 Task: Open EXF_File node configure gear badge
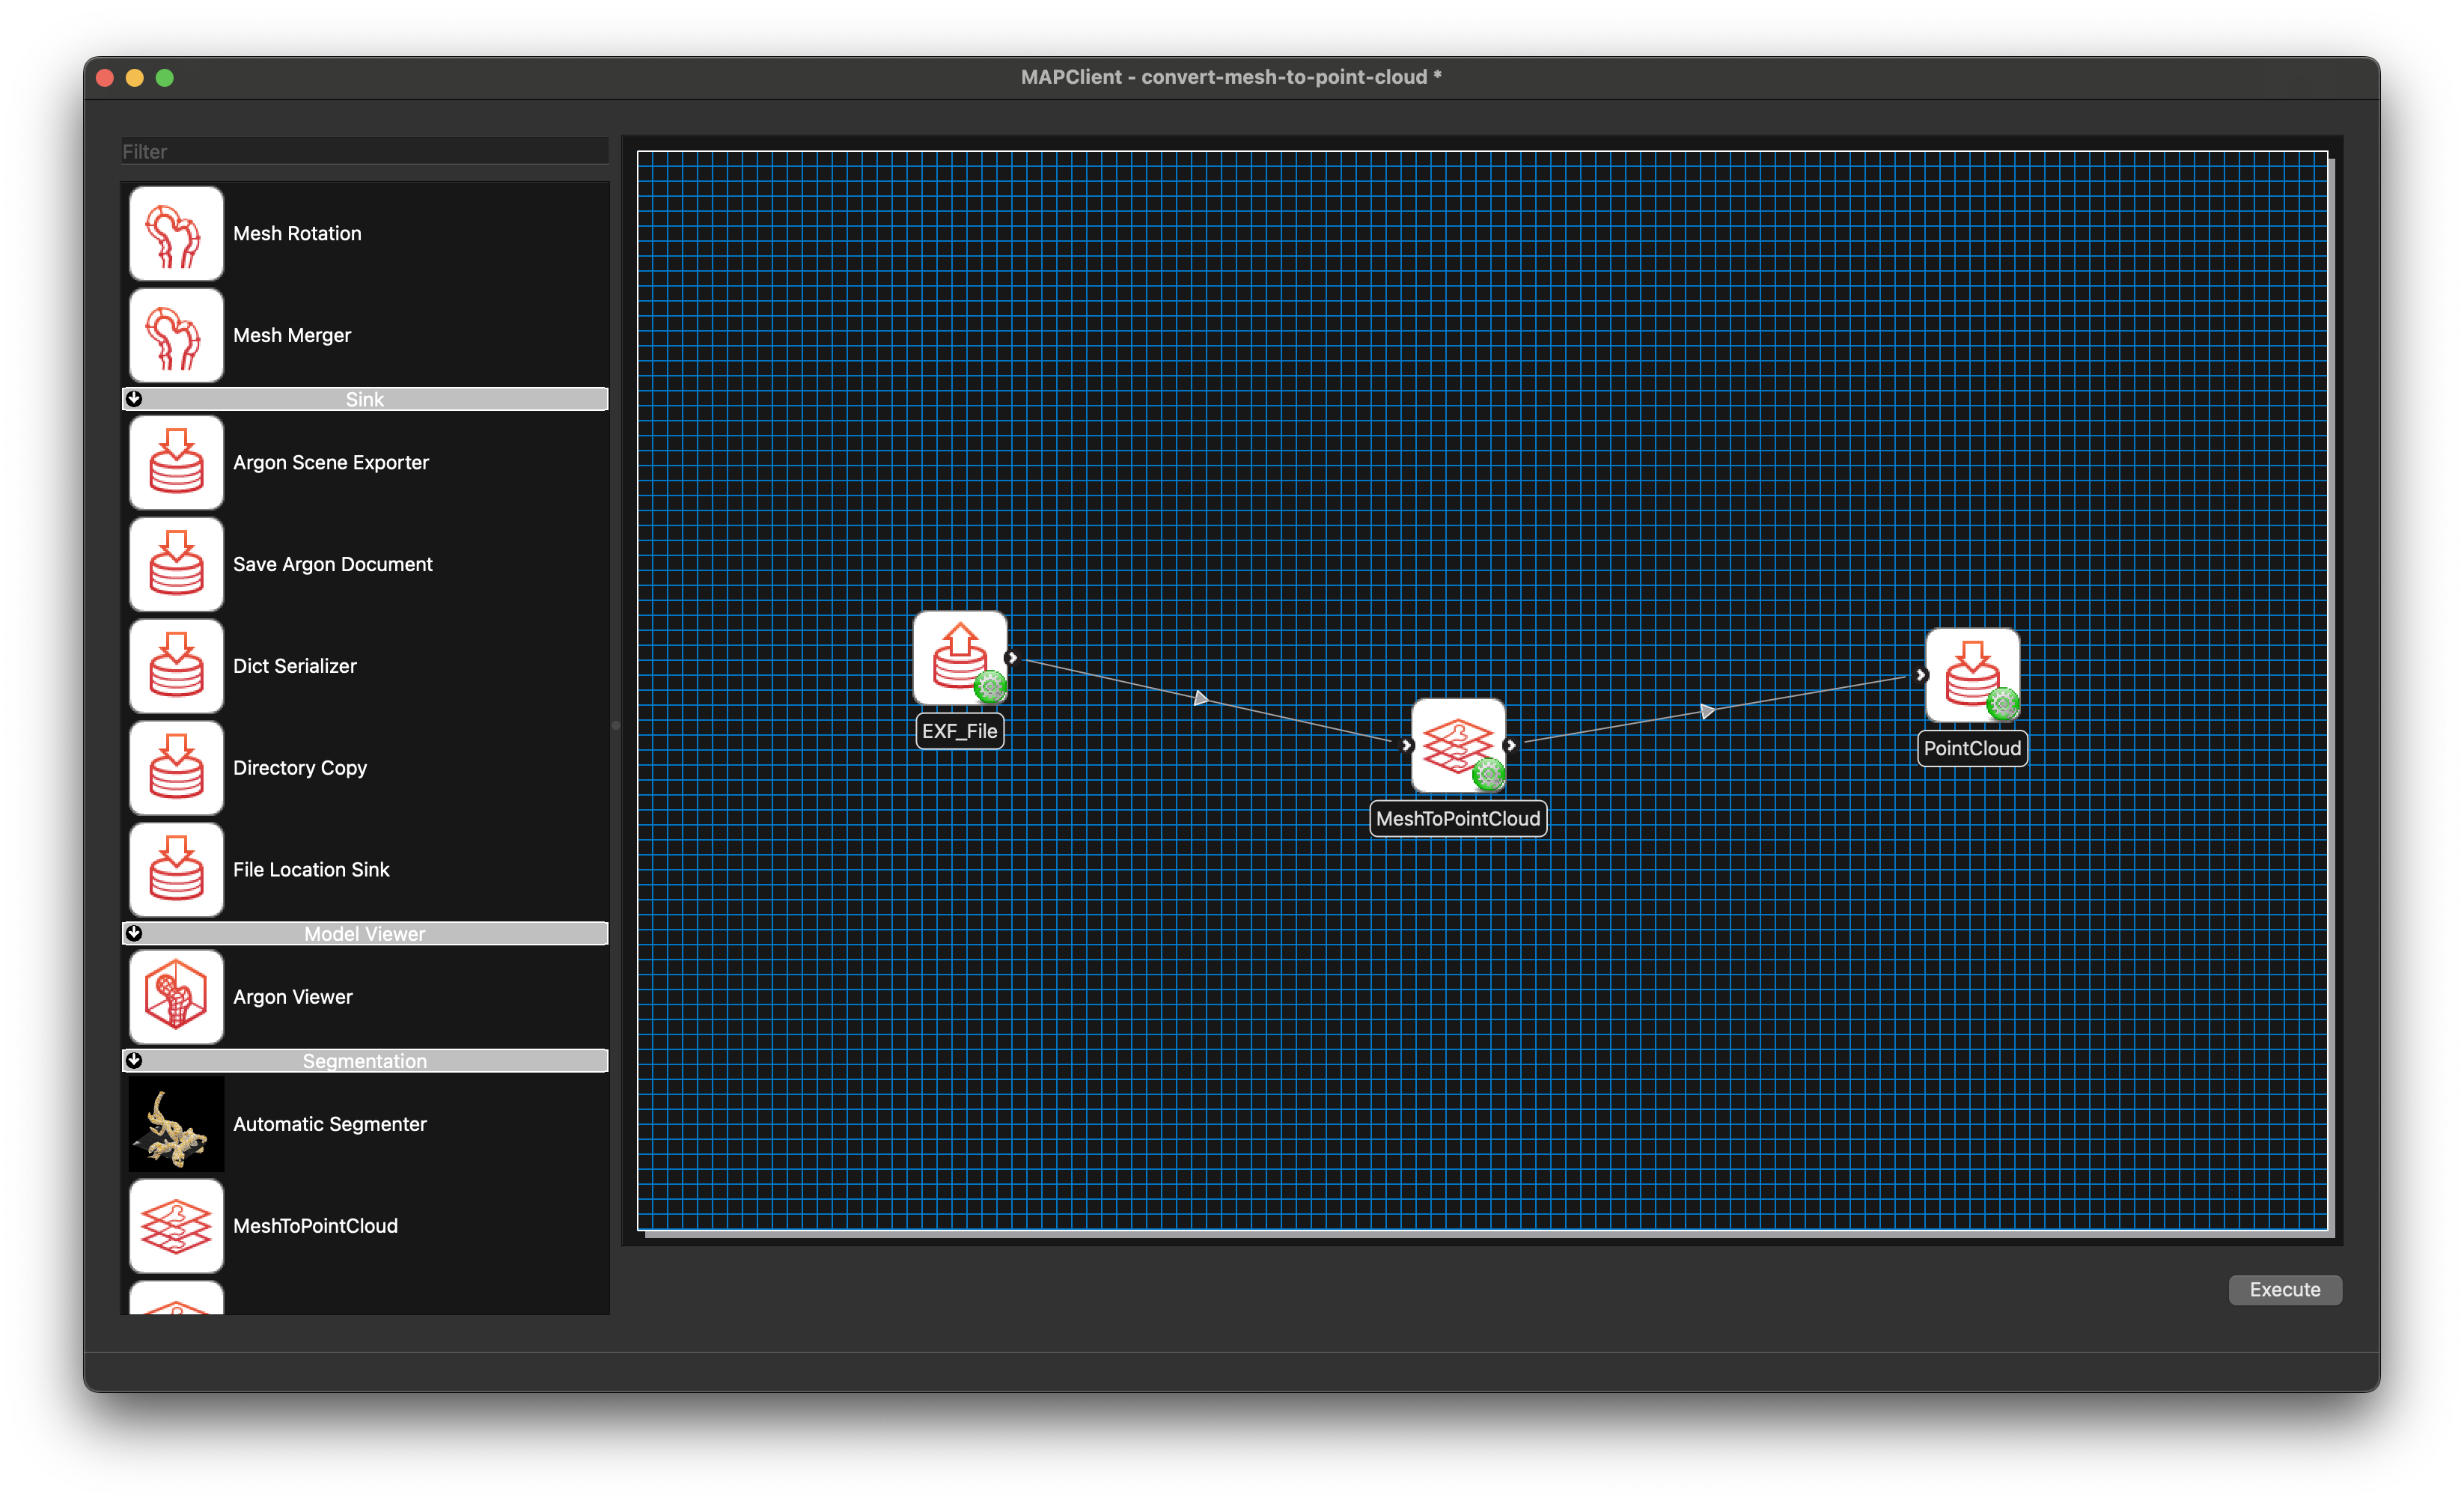tap(990, 687)
